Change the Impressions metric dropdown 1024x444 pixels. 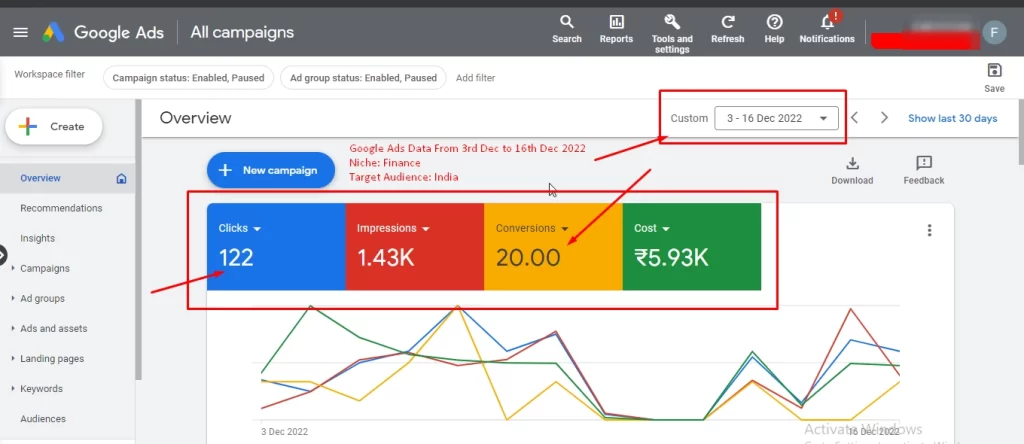pyautogui.click(x=393, y=229)
